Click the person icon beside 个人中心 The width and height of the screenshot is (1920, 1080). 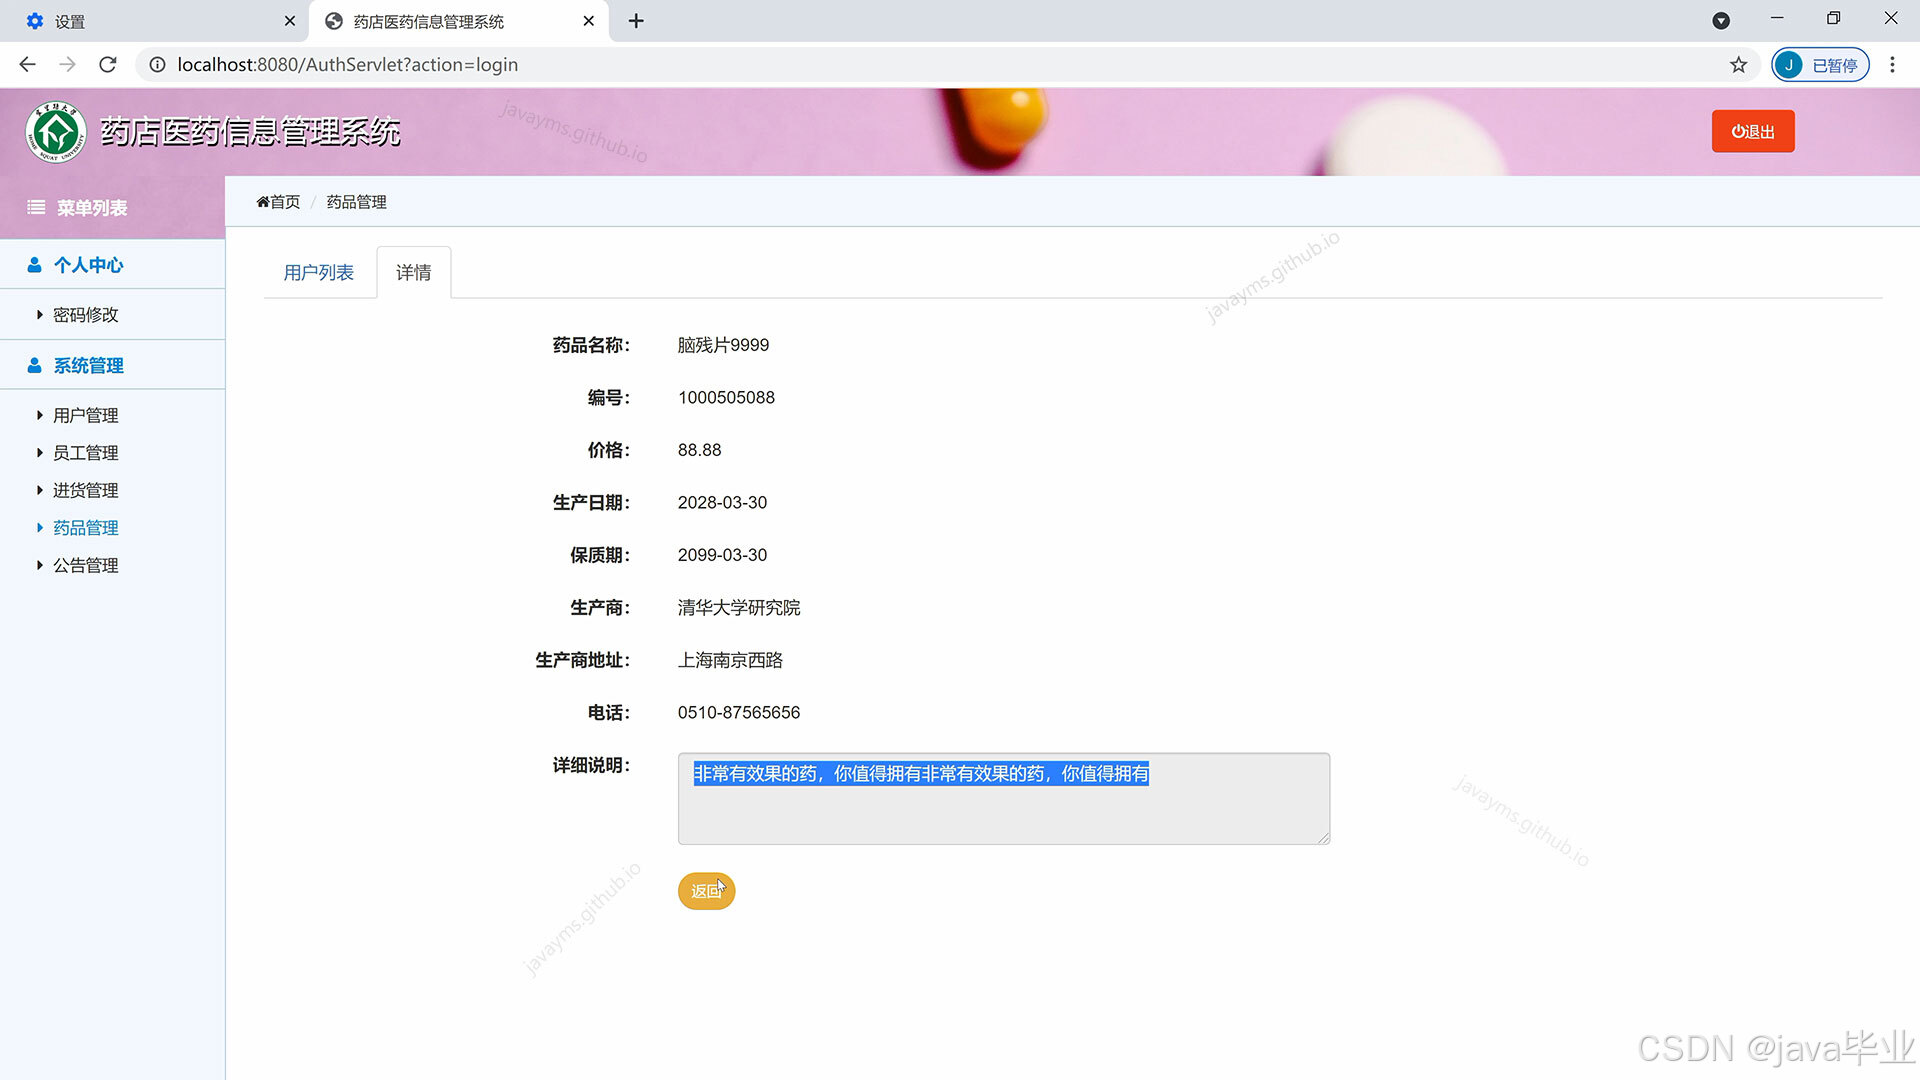[x=35, y=265]
